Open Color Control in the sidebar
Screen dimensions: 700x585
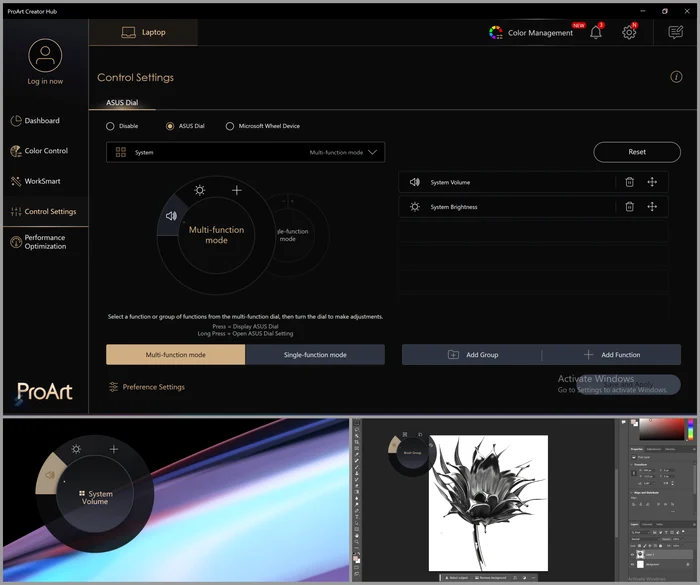coord(39,151)
